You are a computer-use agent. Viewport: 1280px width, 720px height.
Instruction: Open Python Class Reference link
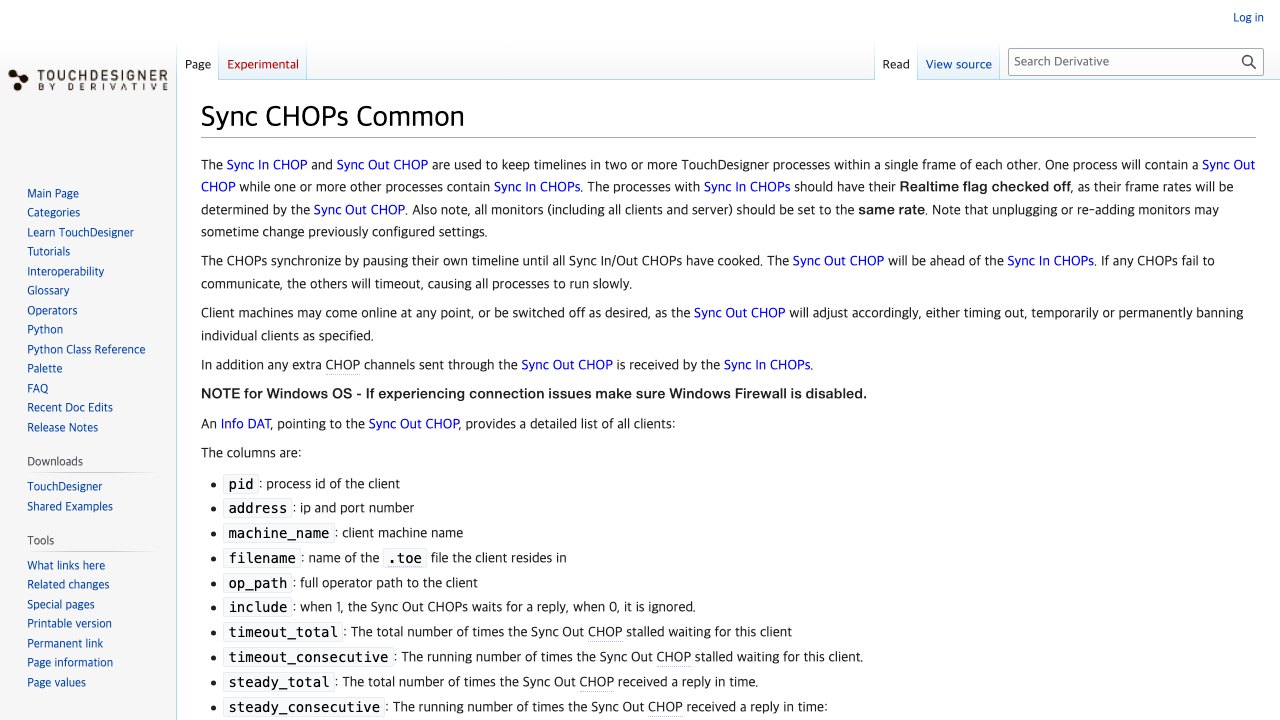point(86,349)
